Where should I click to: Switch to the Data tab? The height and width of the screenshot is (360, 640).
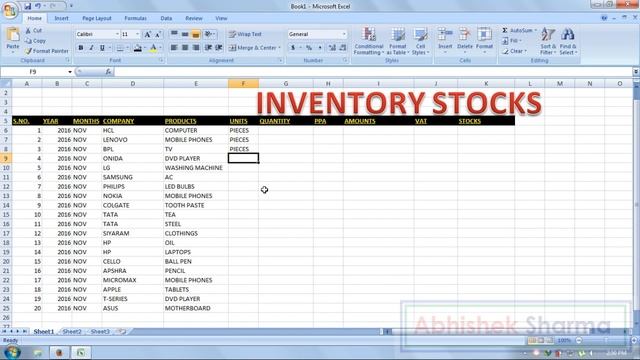click(x=166, y=18)
